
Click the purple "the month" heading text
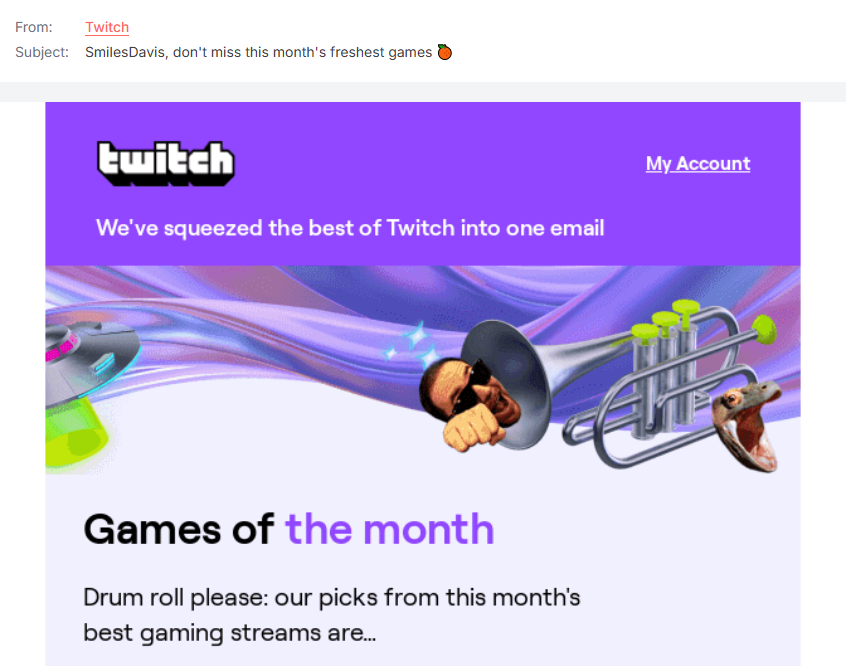pos(390,528)
